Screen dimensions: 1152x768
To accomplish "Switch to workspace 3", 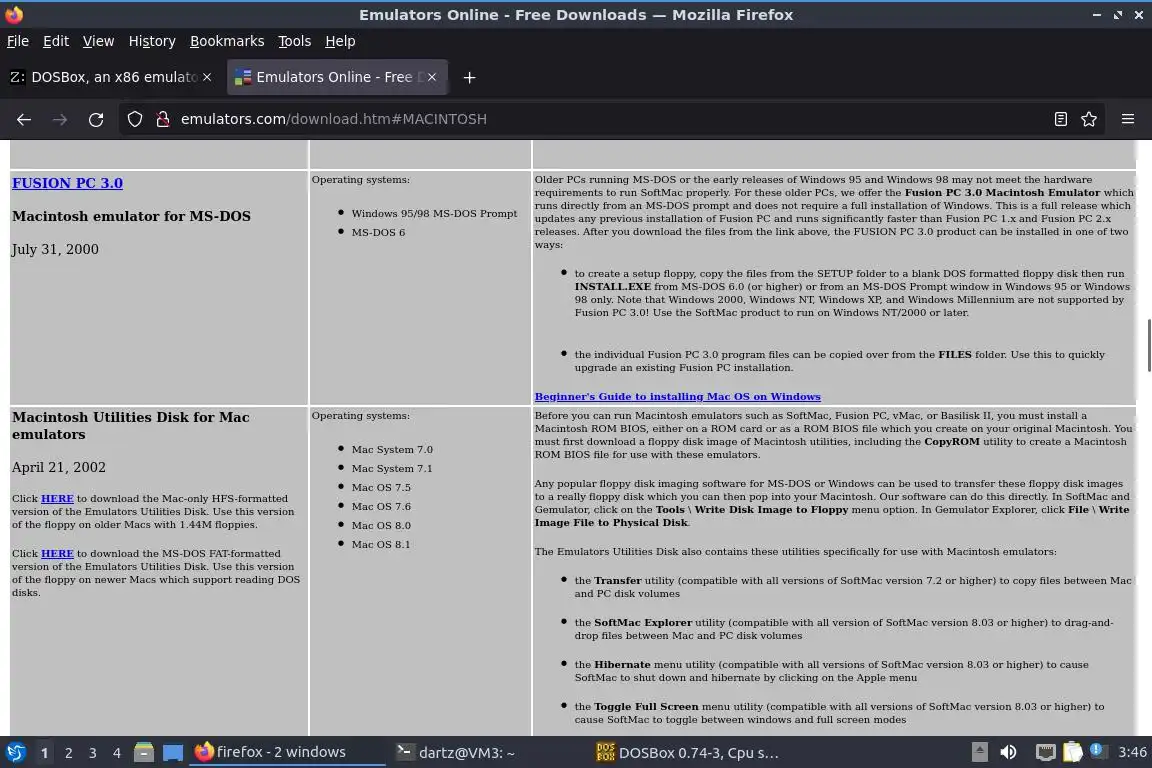I will (93, 753).
